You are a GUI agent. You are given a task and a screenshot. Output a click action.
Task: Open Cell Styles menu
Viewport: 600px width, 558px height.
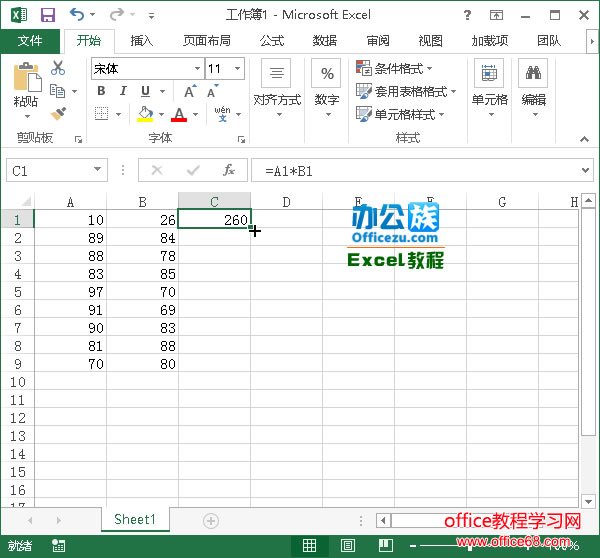(400, 114)
